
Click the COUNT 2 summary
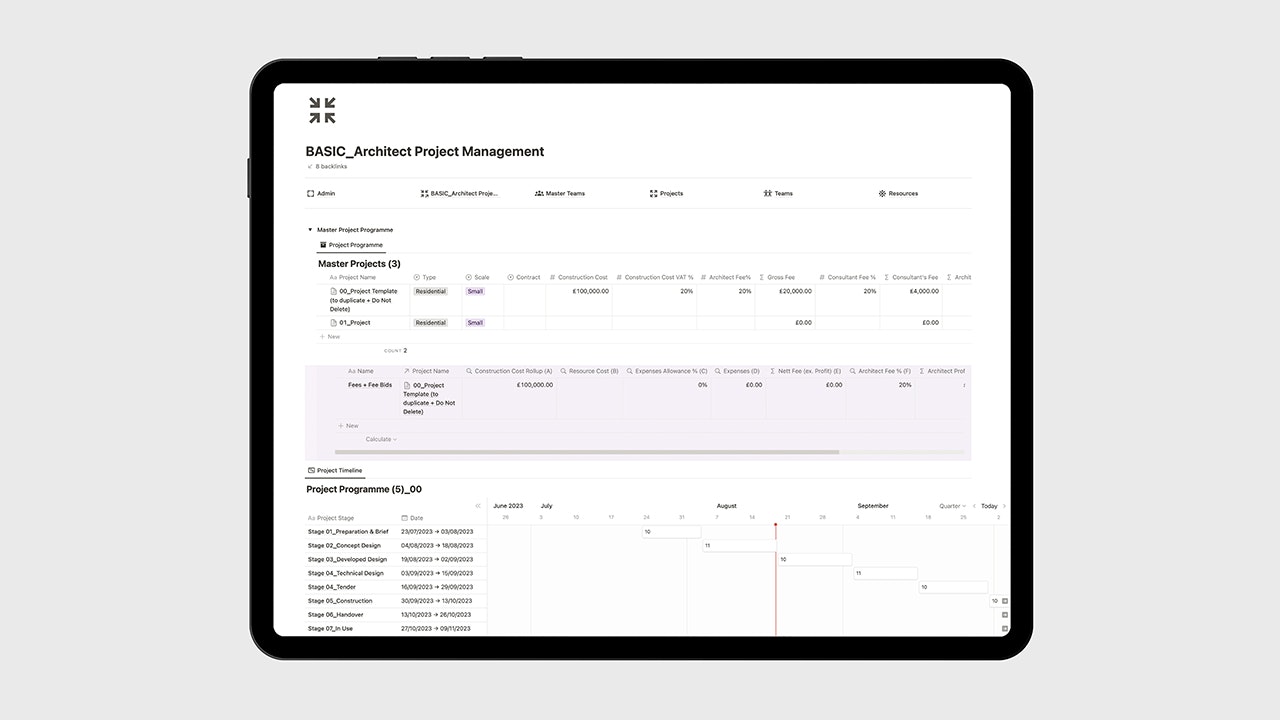tap(396, 351)
